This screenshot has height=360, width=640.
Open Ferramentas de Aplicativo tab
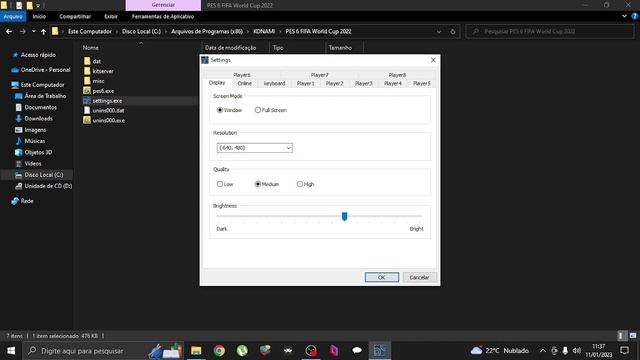tap(162, 16)
